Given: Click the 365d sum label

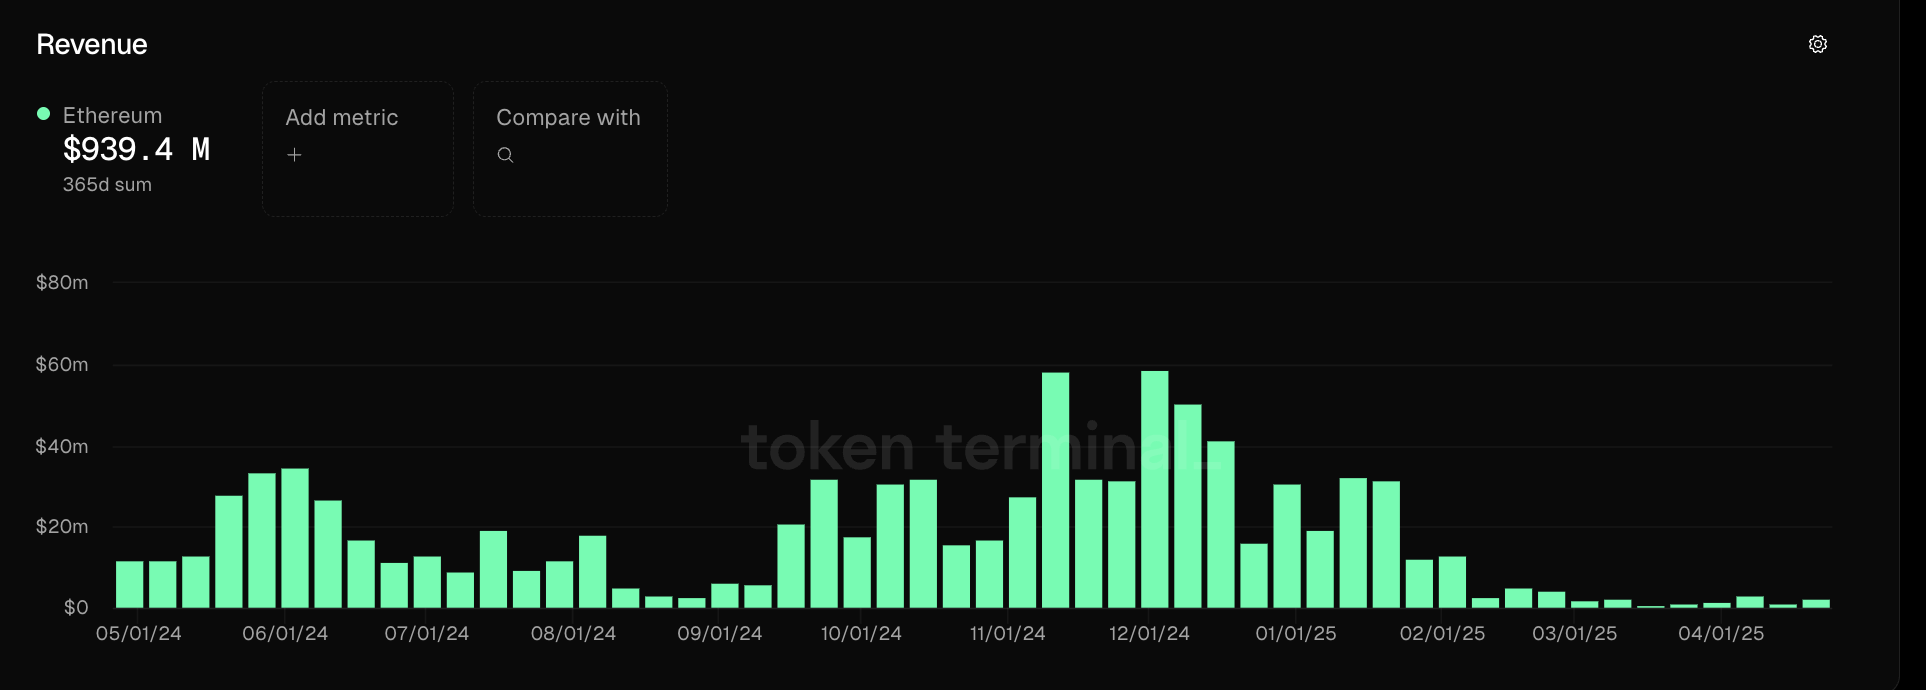Looking at the screenshot, I should (x=107, y=184).
